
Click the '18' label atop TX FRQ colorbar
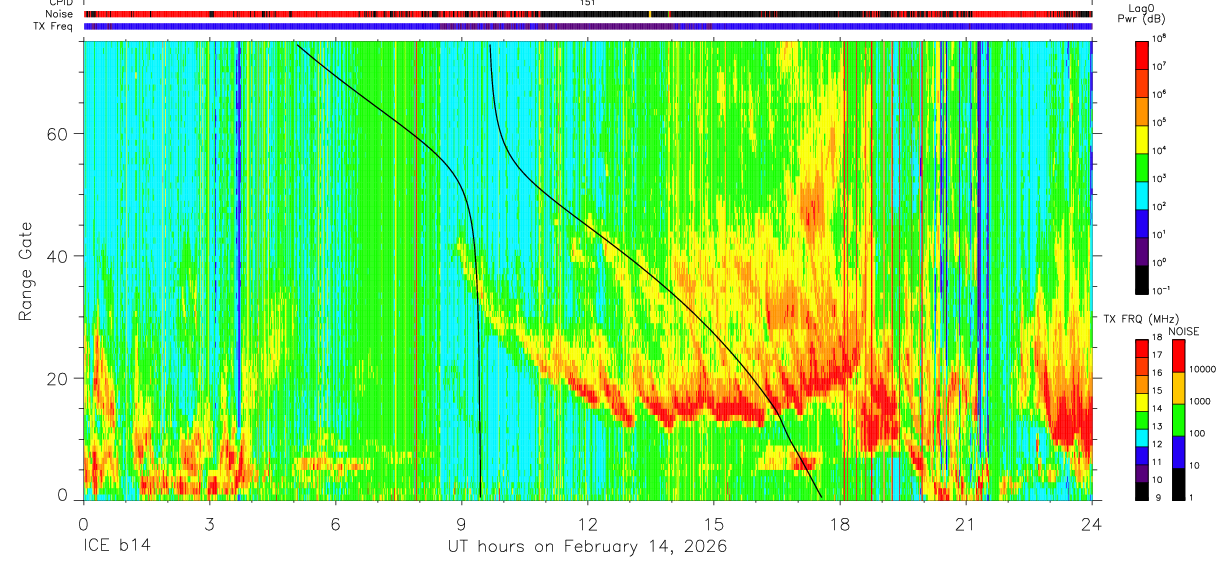1157,337
